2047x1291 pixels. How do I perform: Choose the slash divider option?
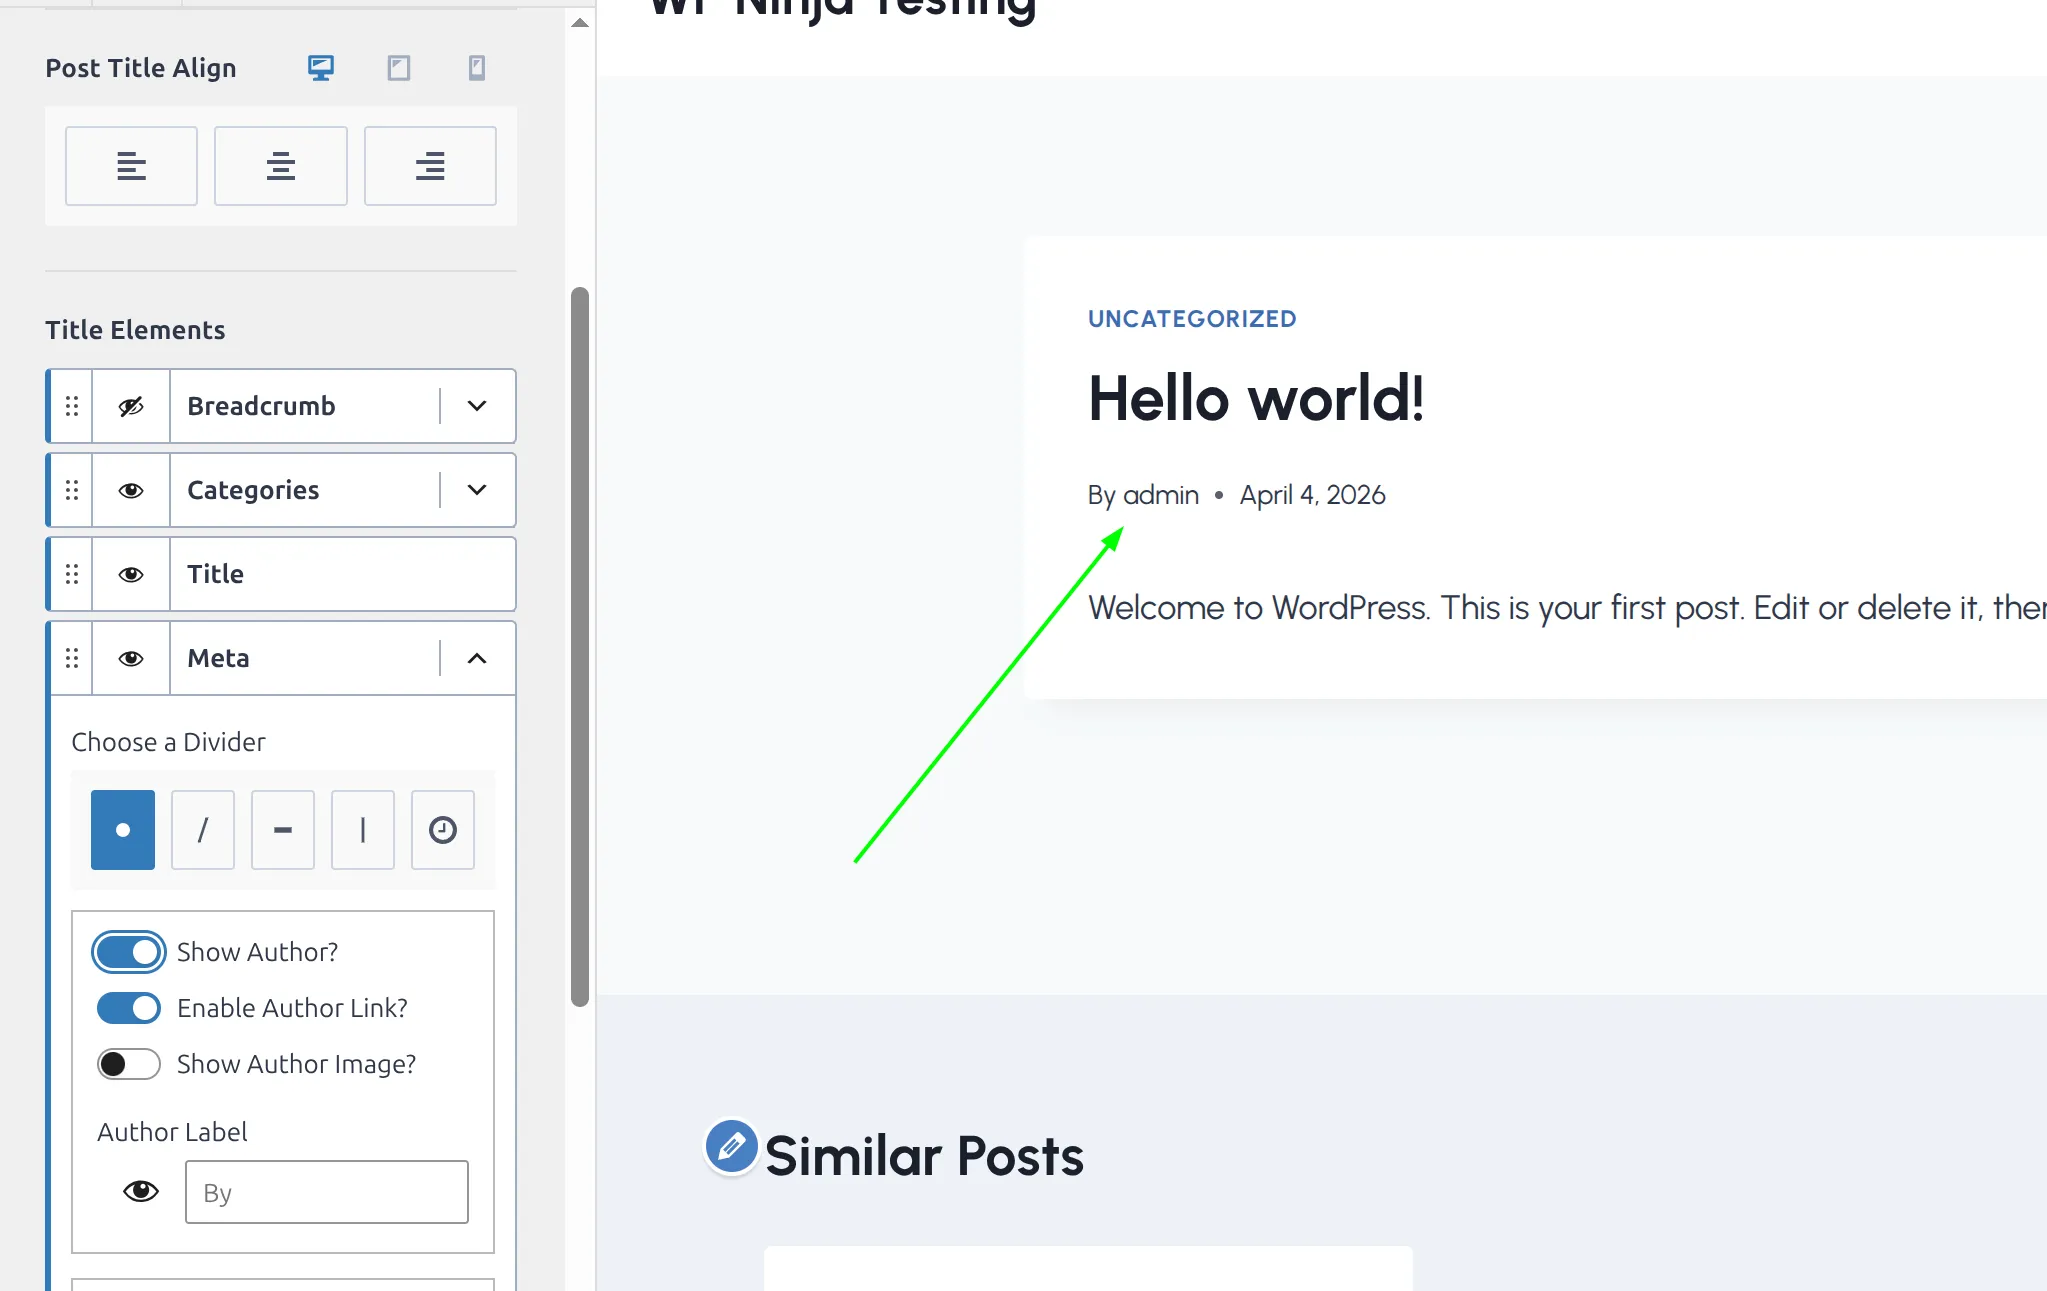pos(203,830)
